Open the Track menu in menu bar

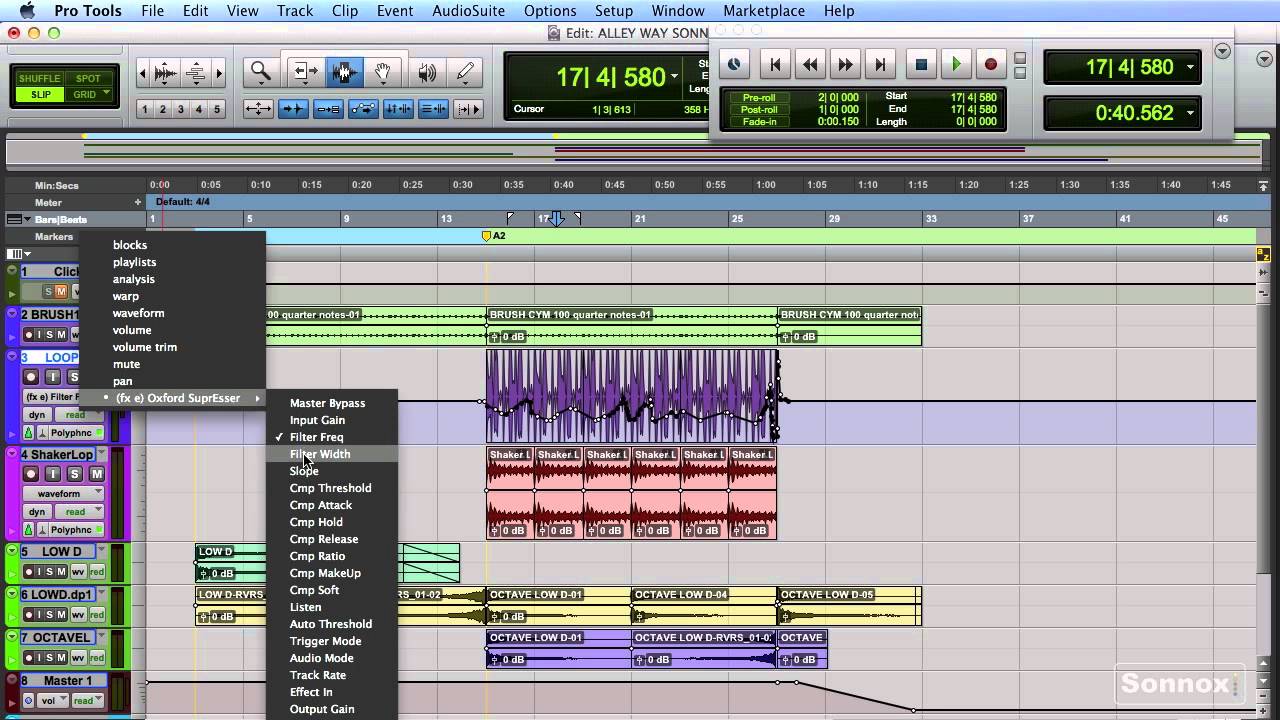click(x=295, y=11)
